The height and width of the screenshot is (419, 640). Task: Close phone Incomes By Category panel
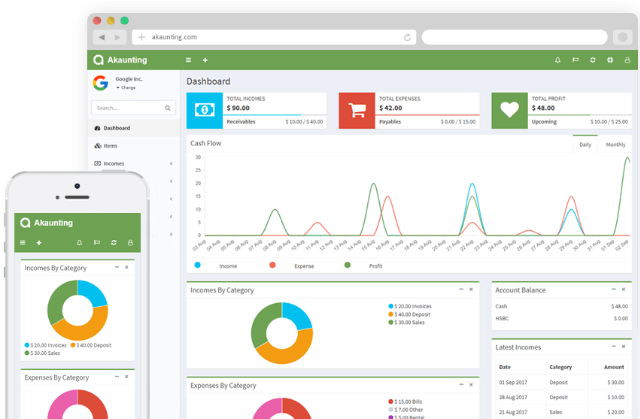point(127,267)
